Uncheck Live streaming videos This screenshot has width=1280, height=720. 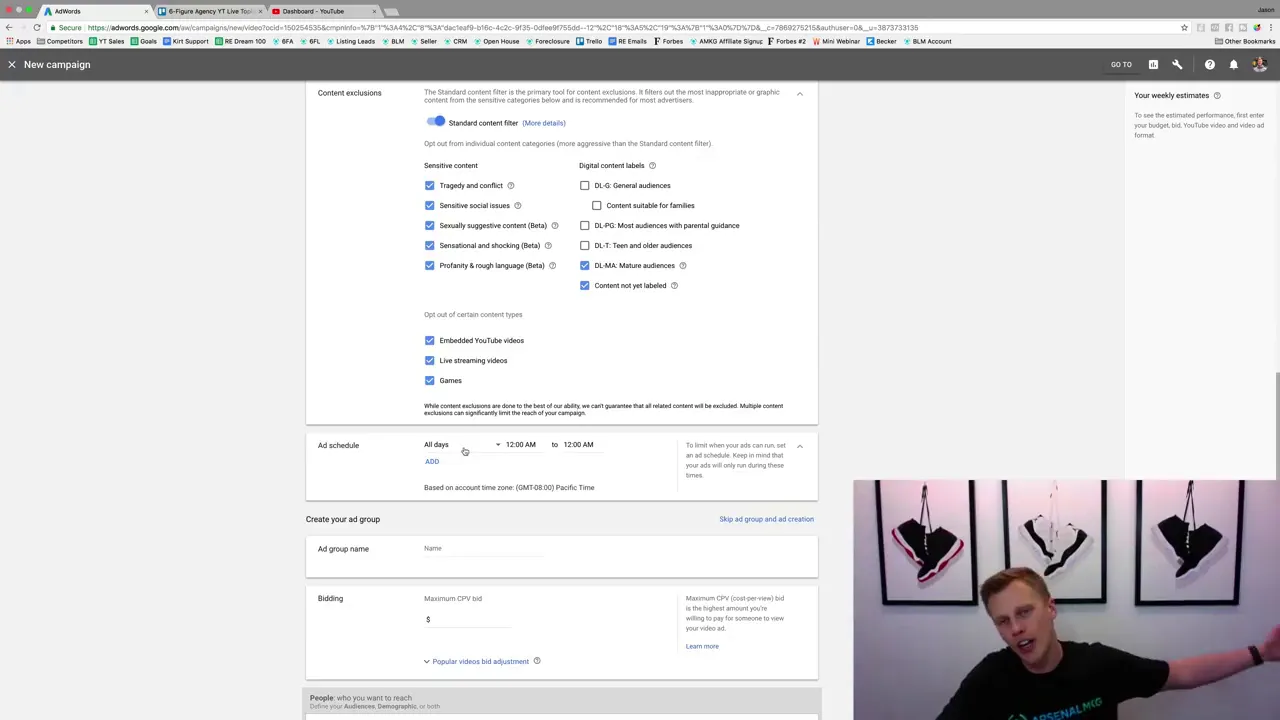[430, 360]
